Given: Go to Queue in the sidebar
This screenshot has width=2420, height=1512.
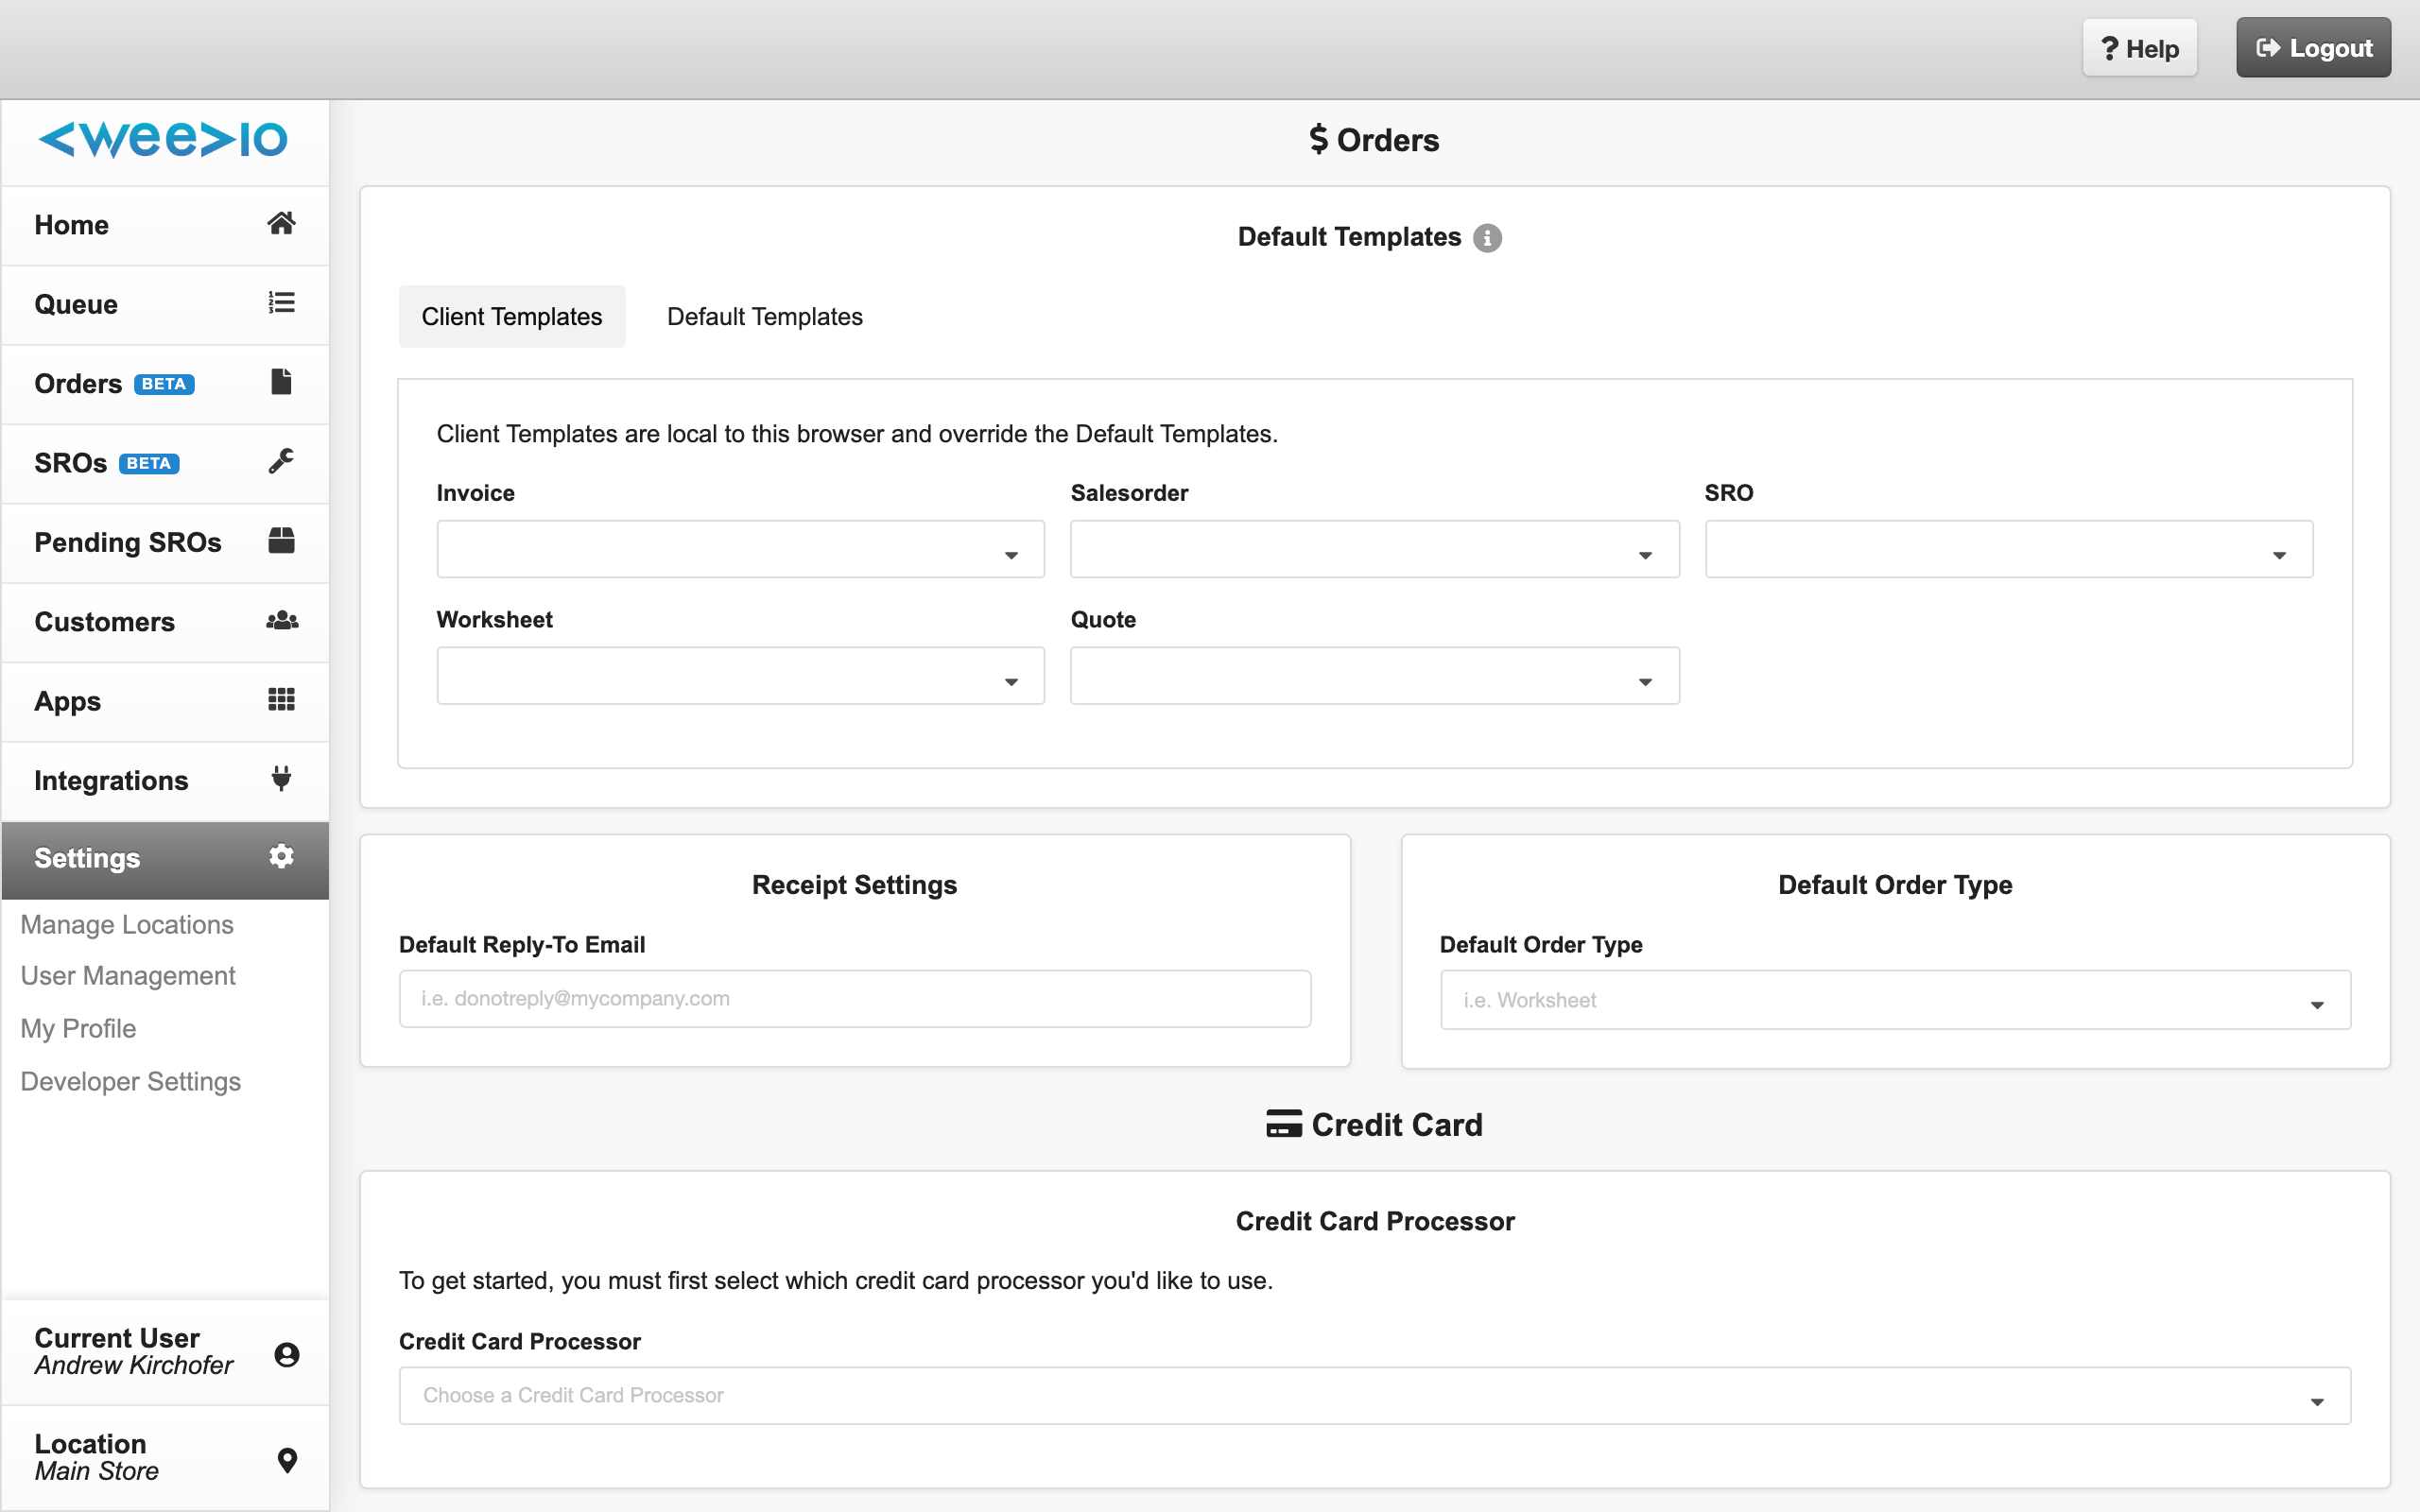Looking at the screenshot, I should click(165, 304).
